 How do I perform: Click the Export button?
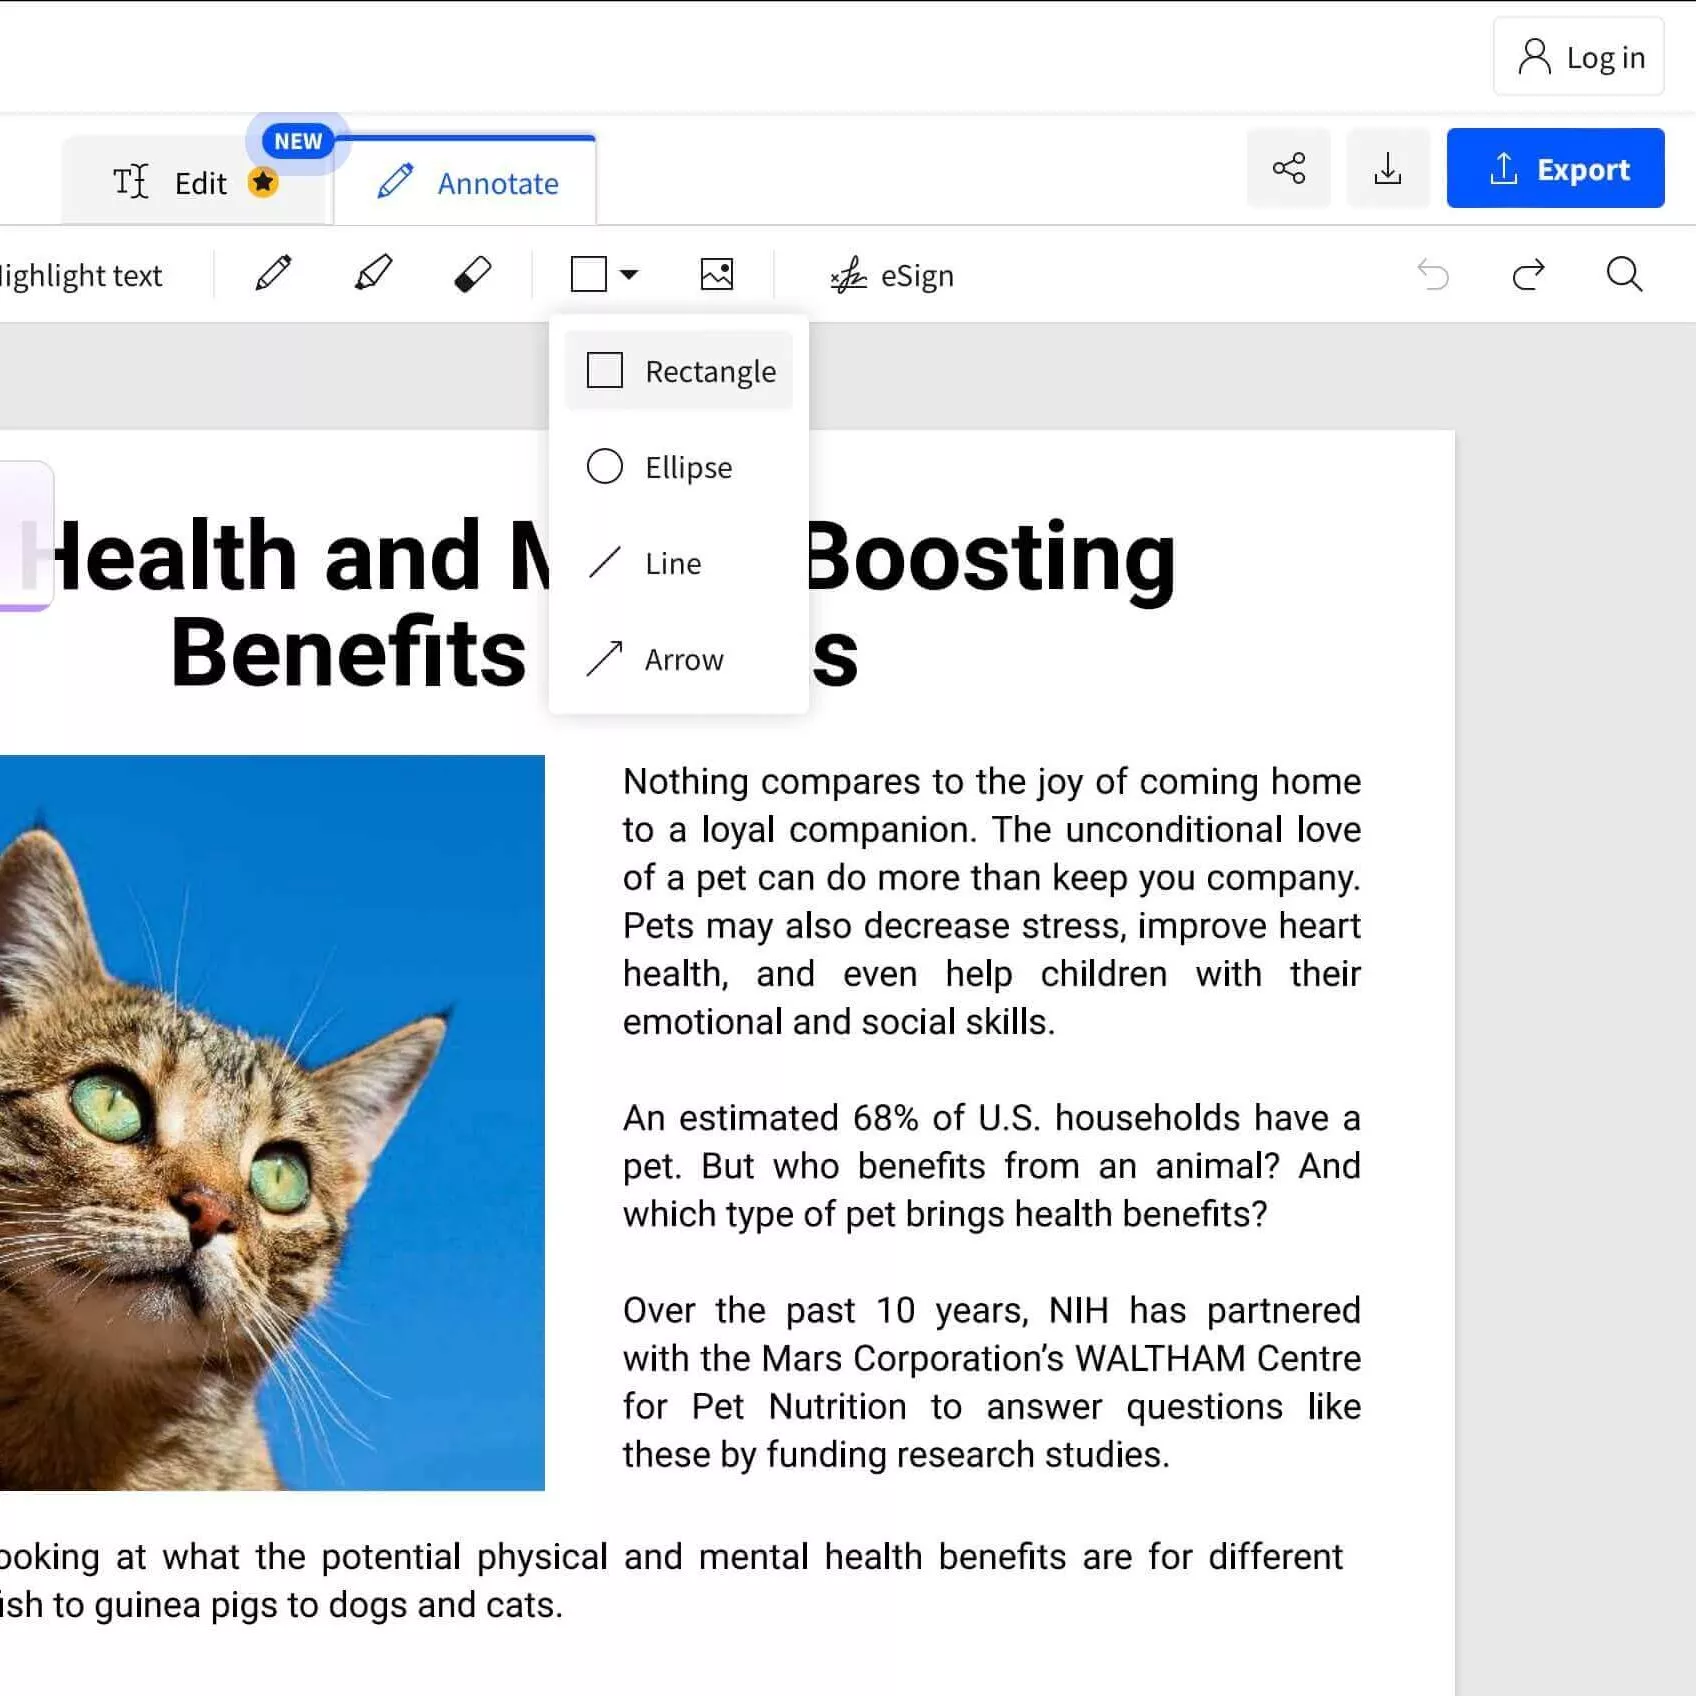1556,169
